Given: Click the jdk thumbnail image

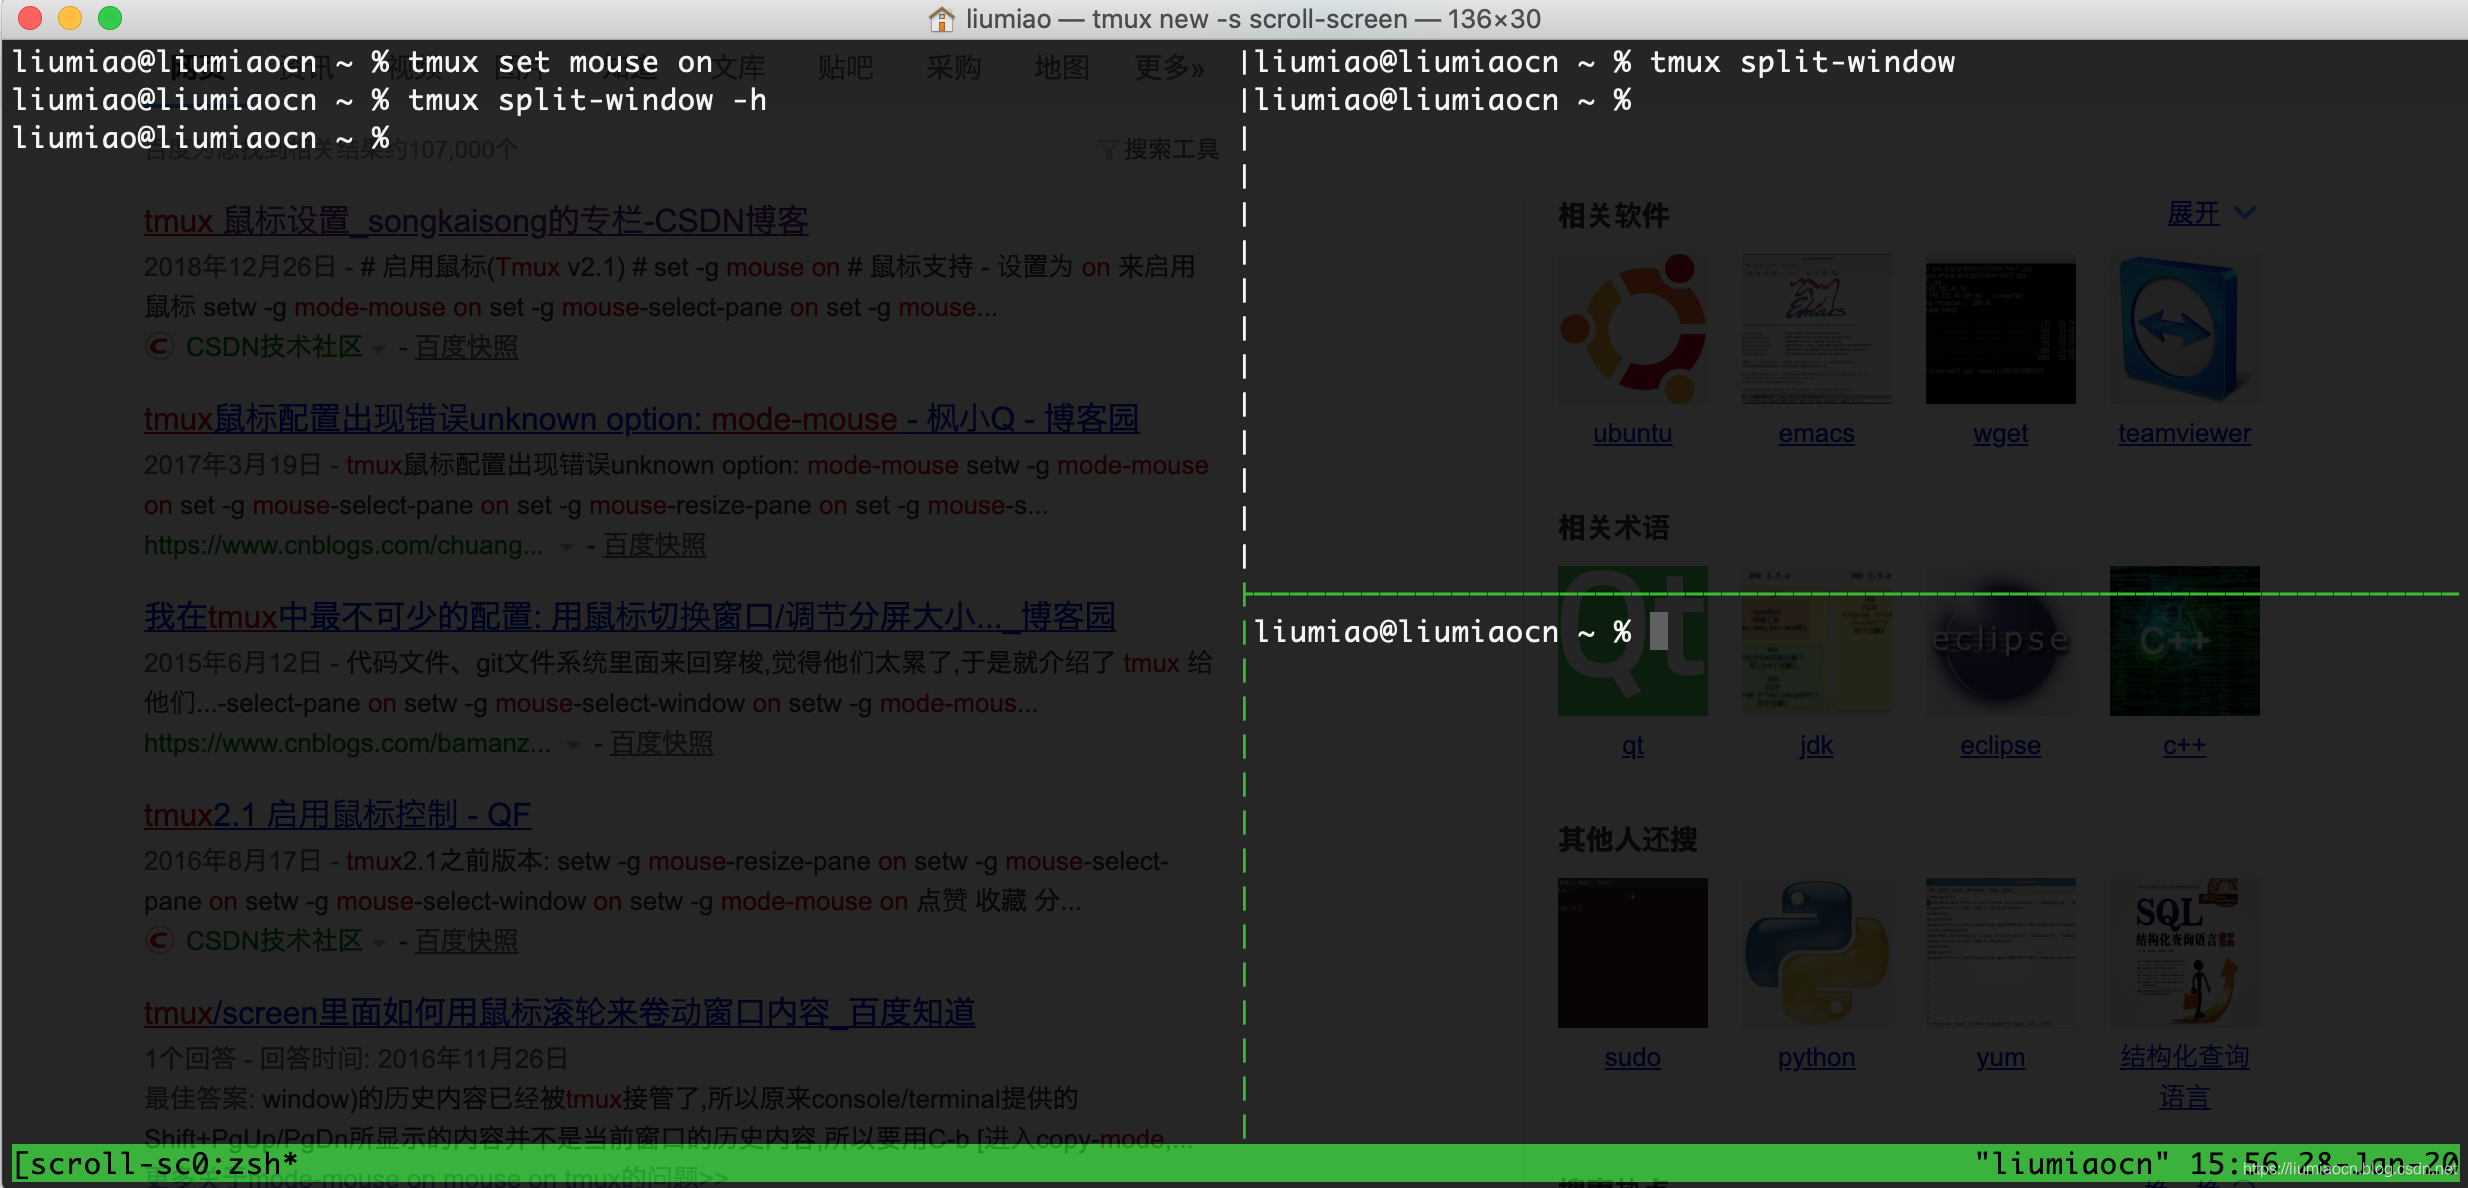Looking at the screenshot, I should click(1817, 641).
